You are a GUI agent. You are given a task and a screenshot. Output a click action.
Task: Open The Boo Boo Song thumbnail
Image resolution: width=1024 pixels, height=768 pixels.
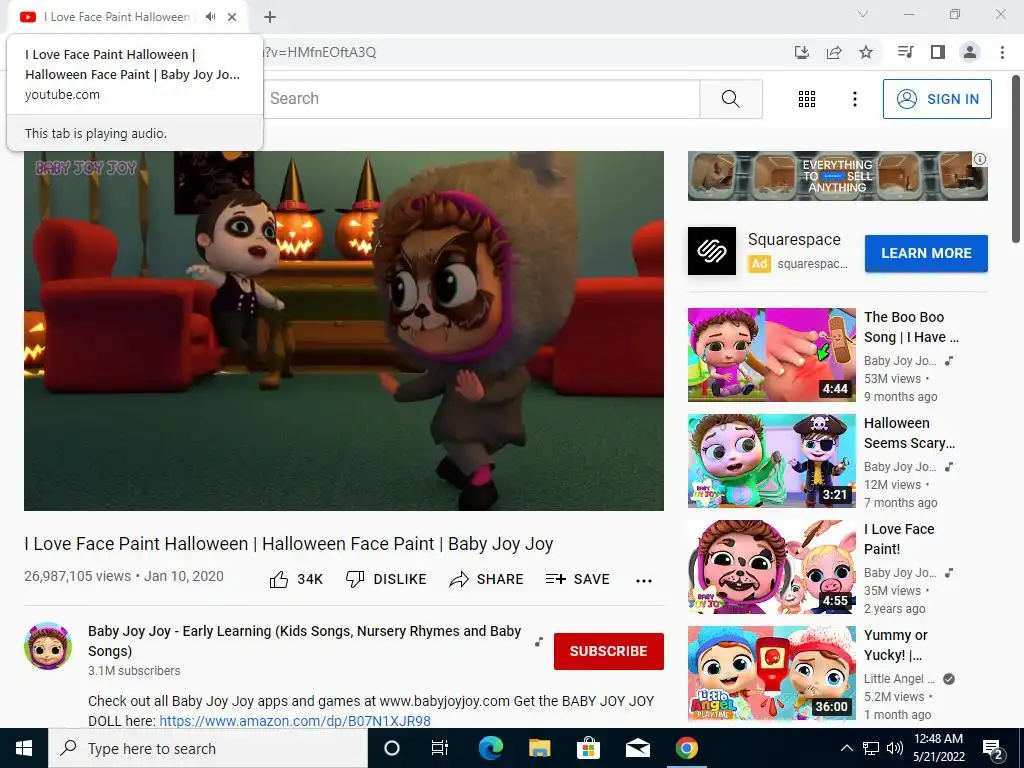coord(771,355)
